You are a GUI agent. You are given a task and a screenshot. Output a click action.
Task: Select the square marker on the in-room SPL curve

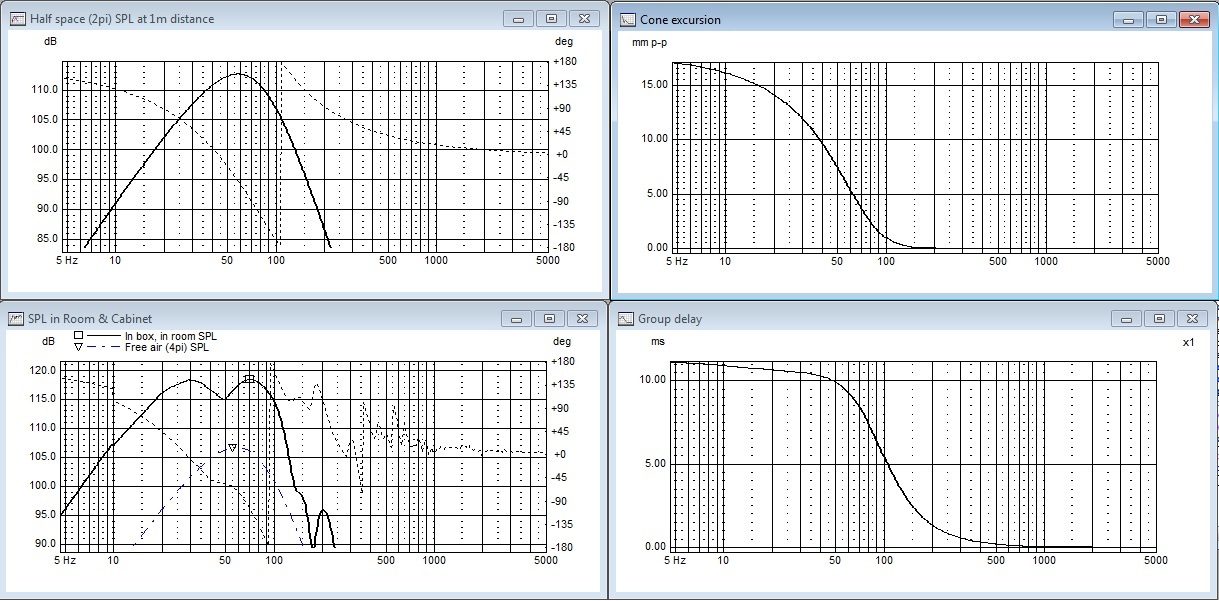(249, 378)
